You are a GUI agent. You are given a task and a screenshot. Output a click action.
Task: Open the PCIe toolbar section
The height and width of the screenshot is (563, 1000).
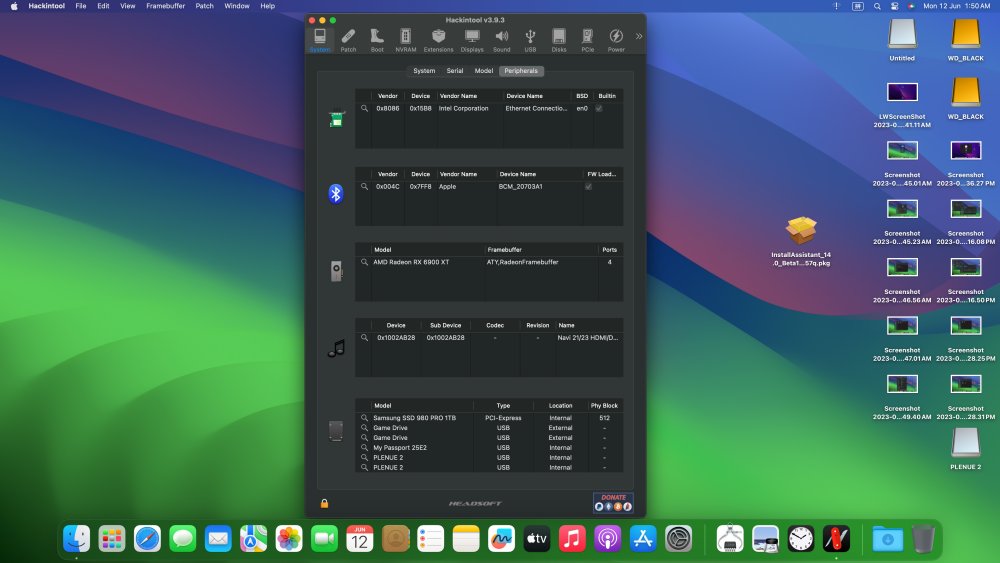[x=587, y=40]
